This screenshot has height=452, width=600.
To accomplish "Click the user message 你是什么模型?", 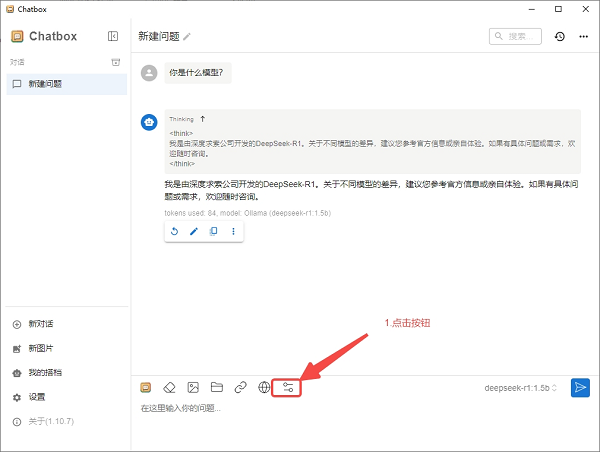I will coord(198,73).
